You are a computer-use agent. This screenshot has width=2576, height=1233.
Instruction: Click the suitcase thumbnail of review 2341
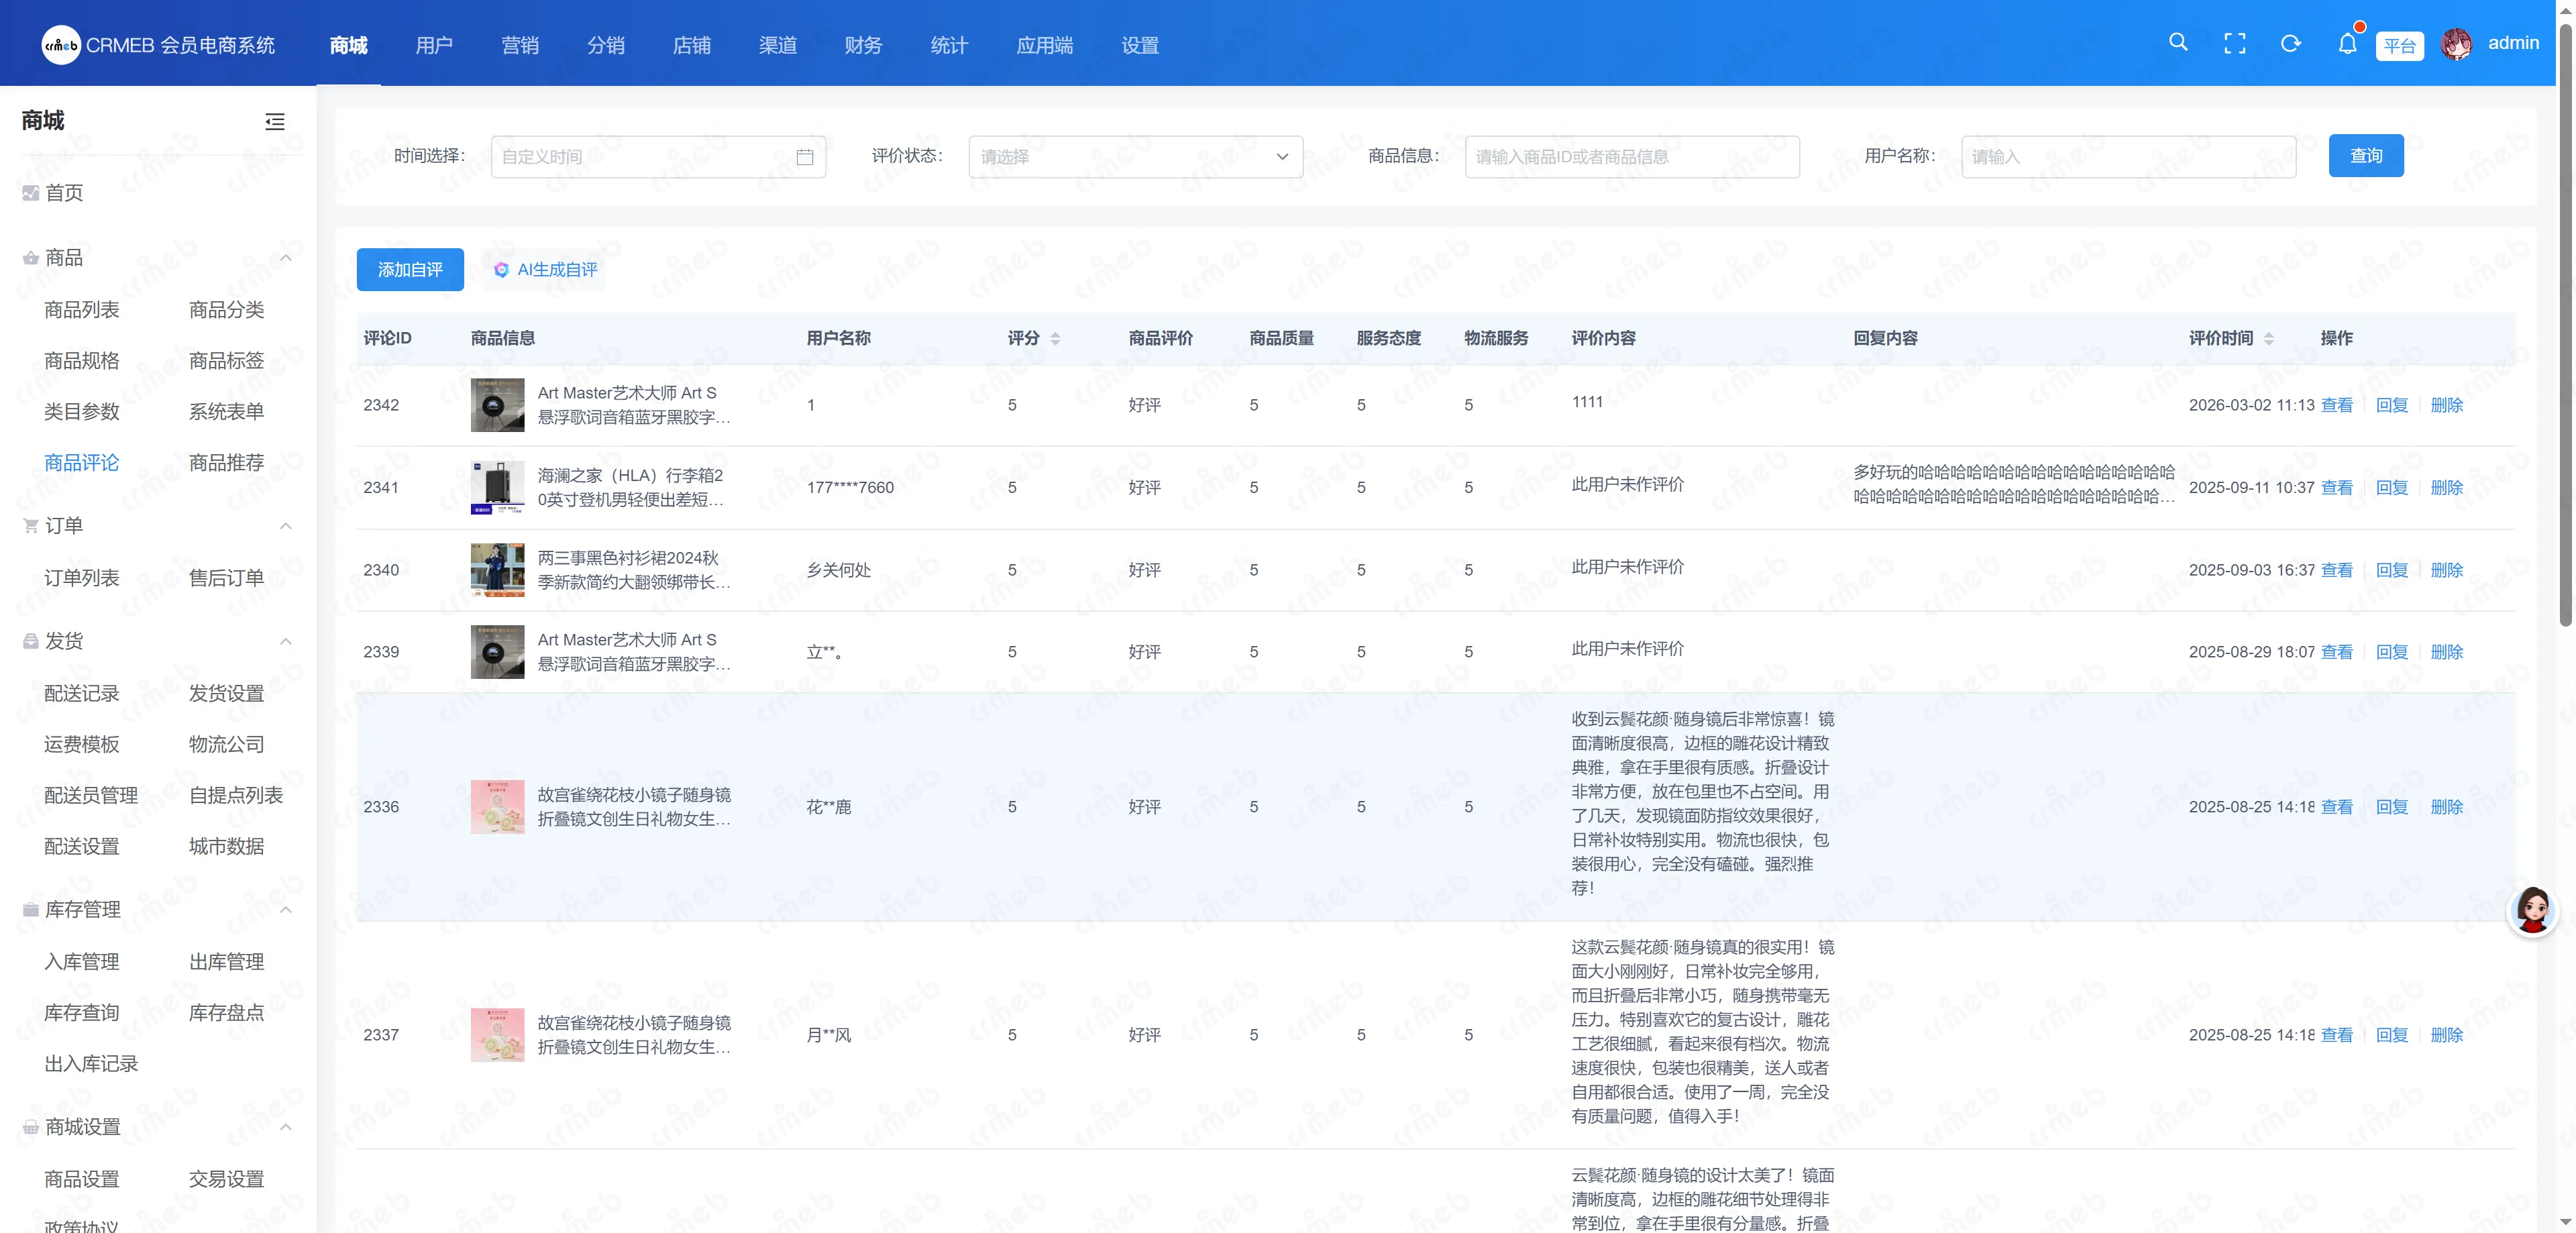pyautogui.click(x=497, y=487)
